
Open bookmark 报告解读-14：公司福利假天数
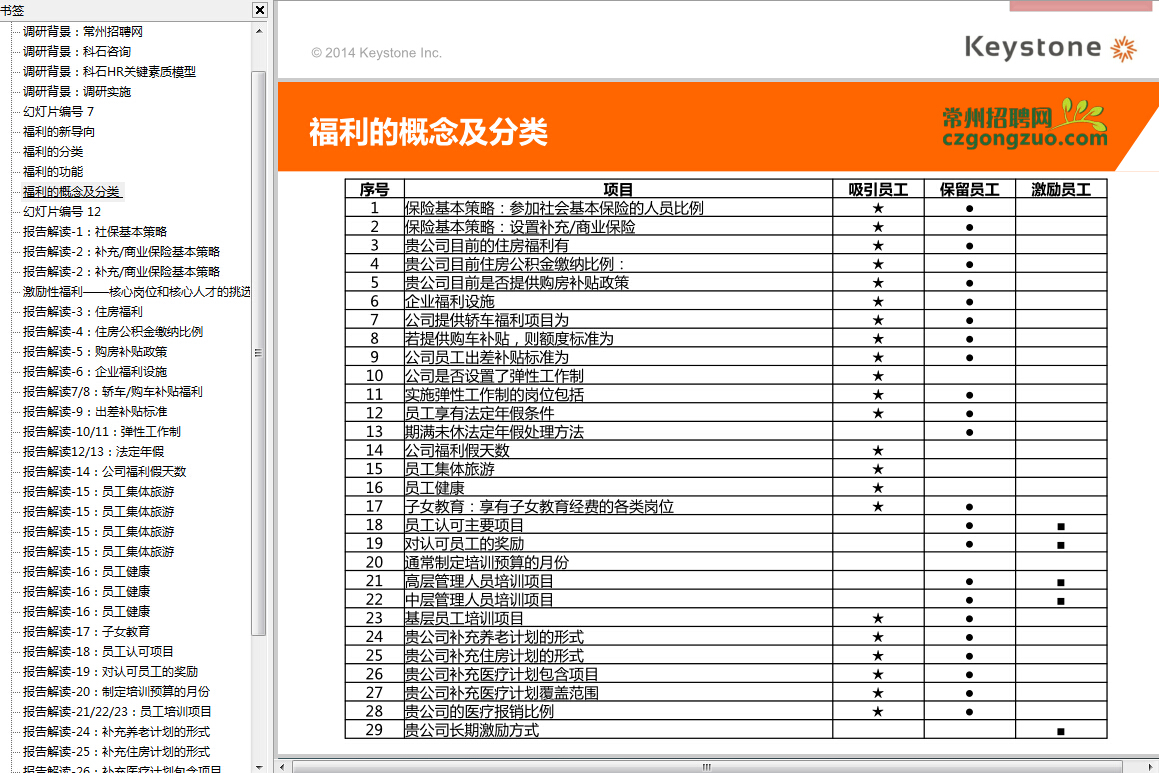click(104, 471)
